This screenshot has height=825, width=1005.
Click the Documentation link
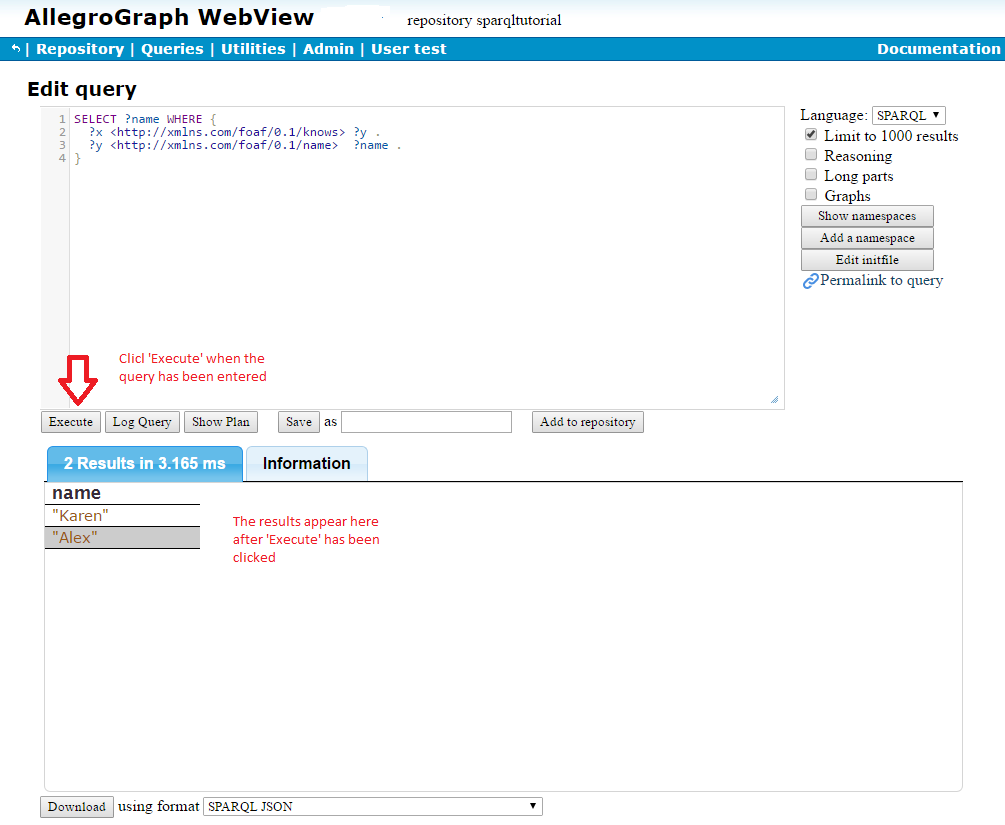(938, 48)
